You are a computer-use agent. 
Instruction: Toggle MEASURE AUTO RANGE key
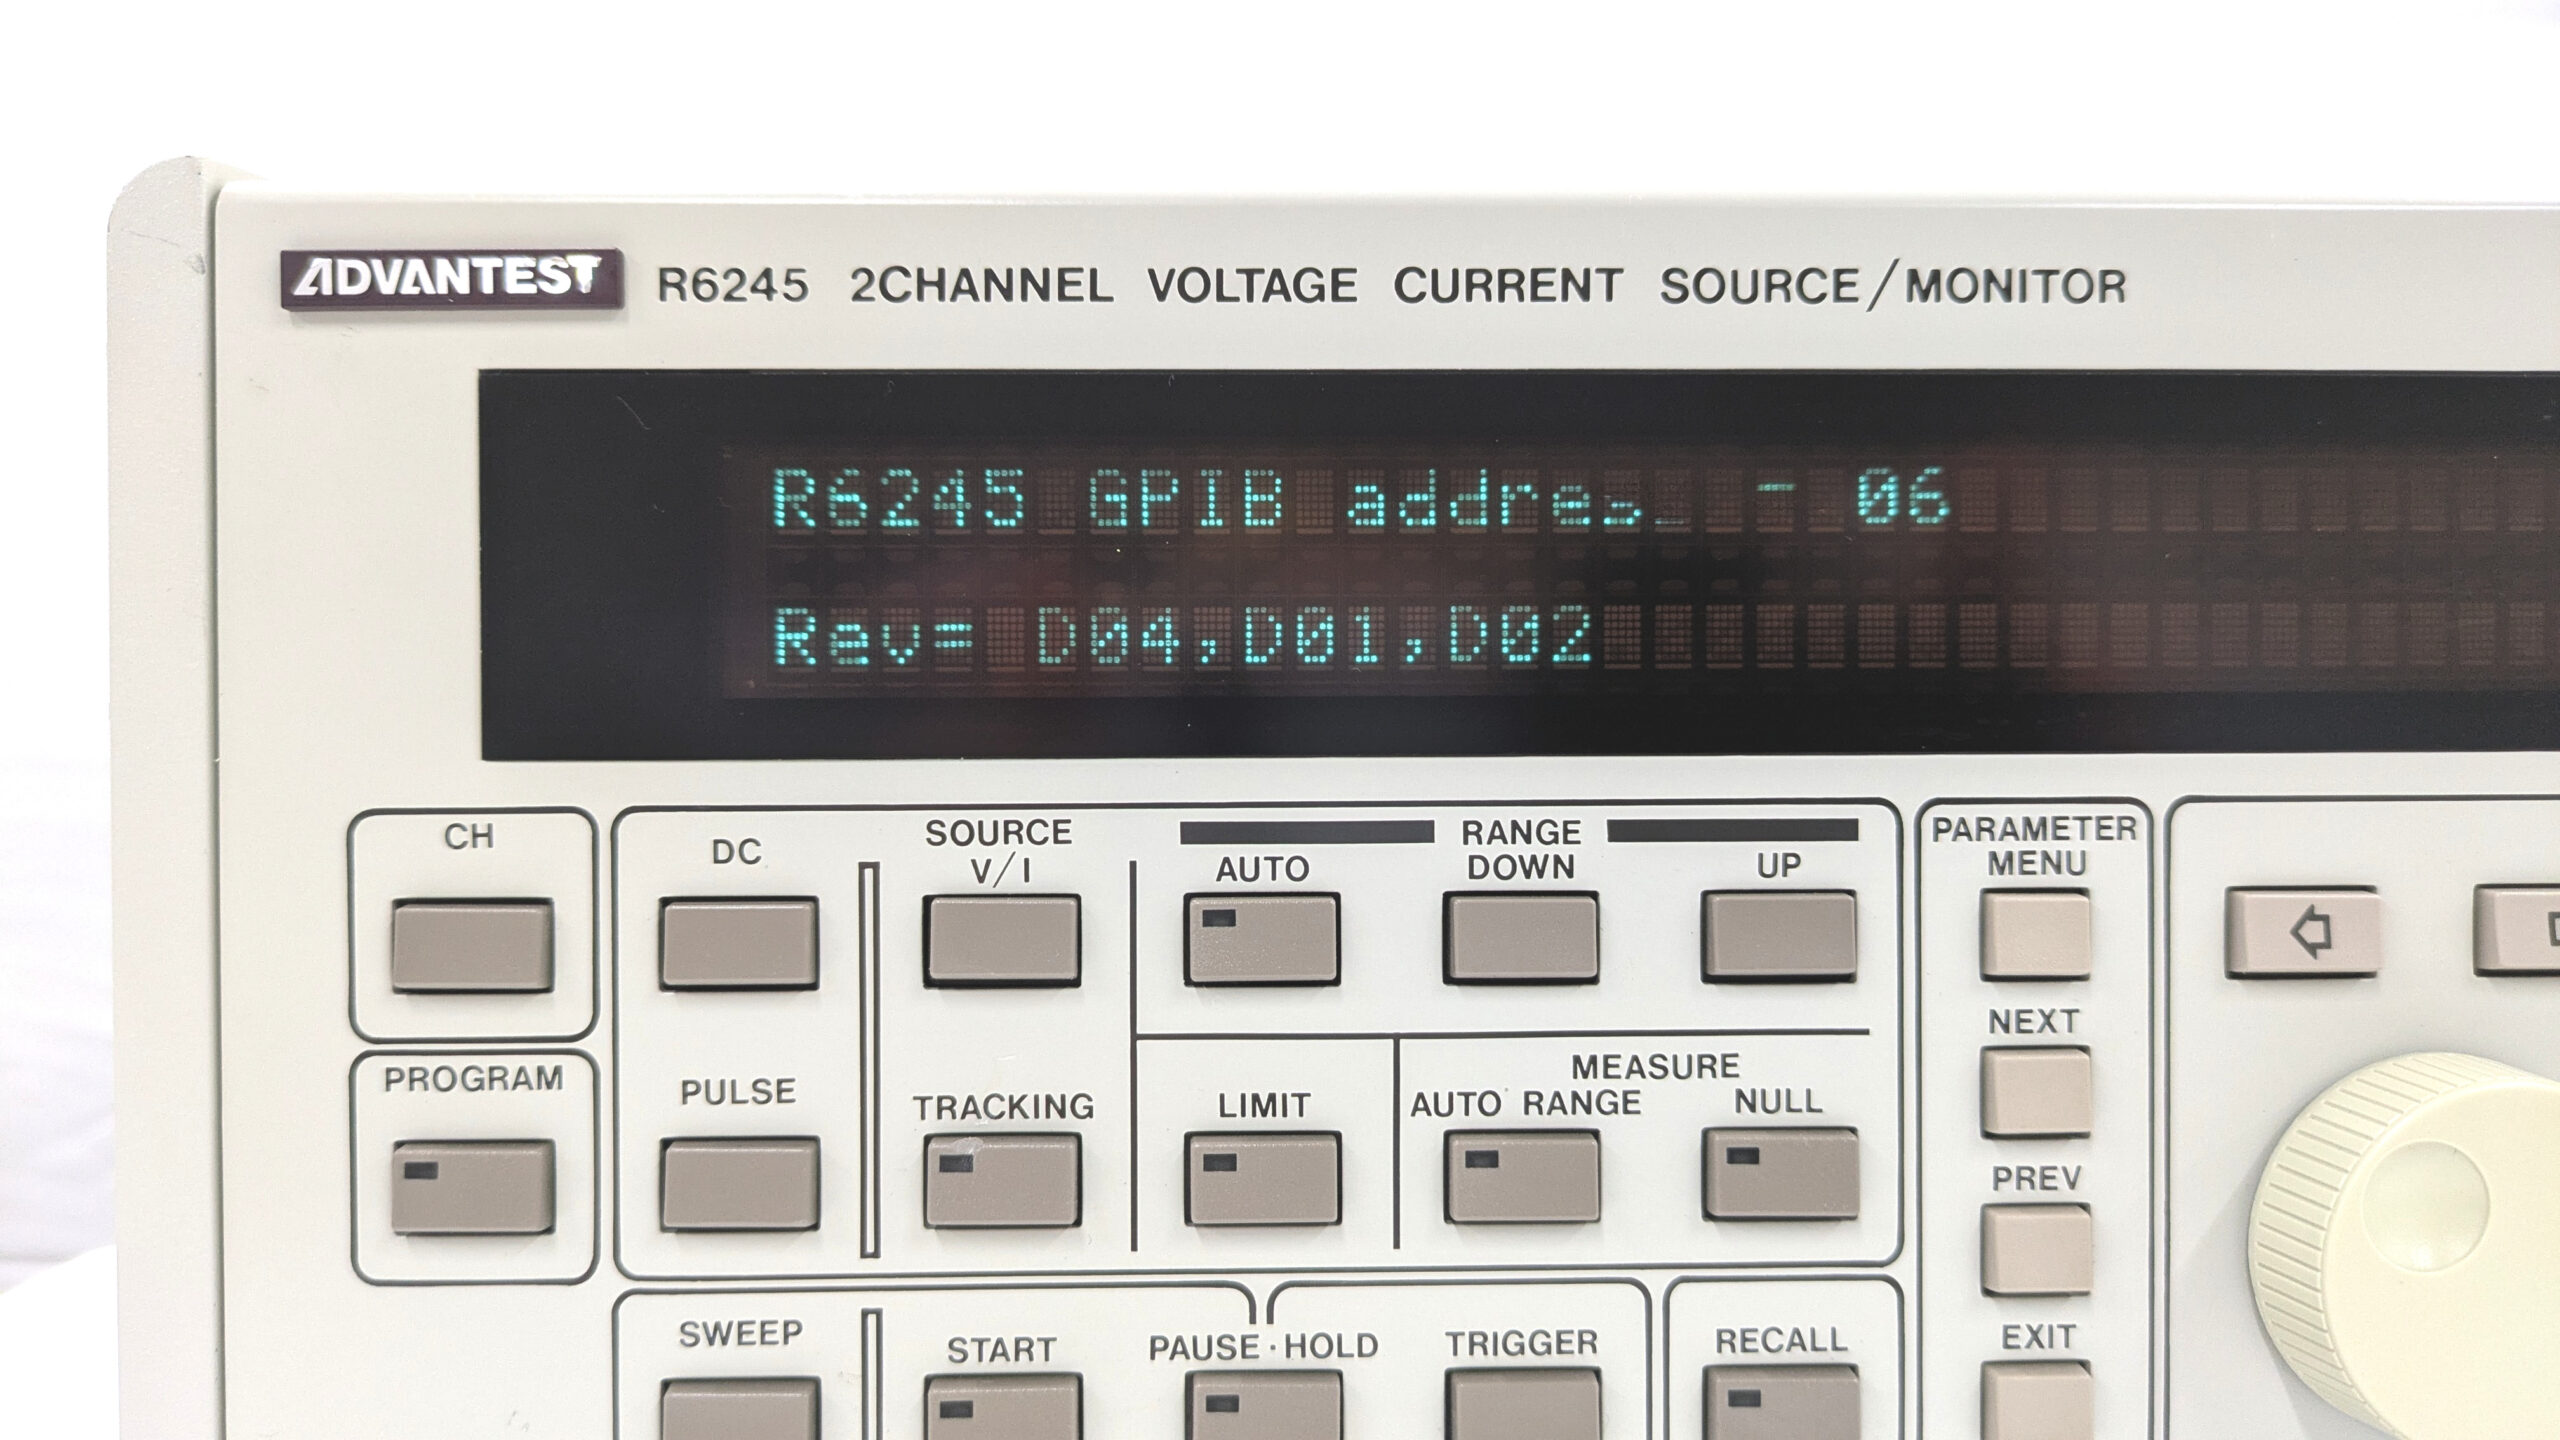tap(1522, 1176)
